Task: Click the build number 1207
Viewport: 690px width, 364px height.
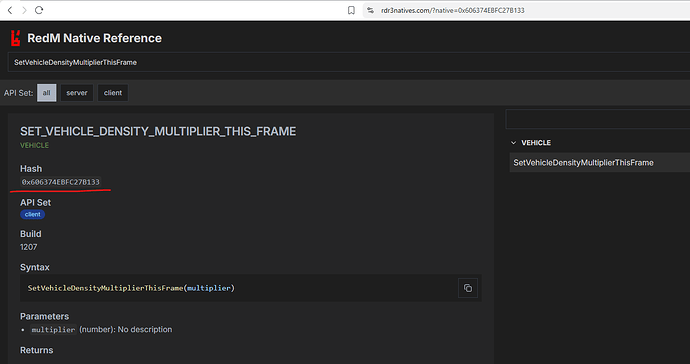Action: [29, 247]
